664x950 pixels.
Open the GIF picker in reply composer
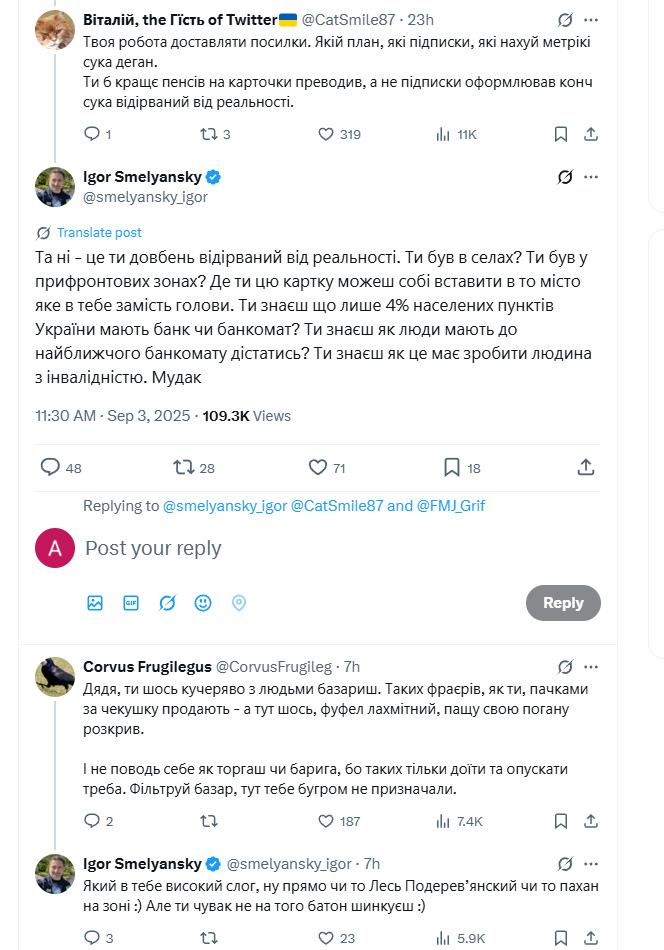coord(131,603)
